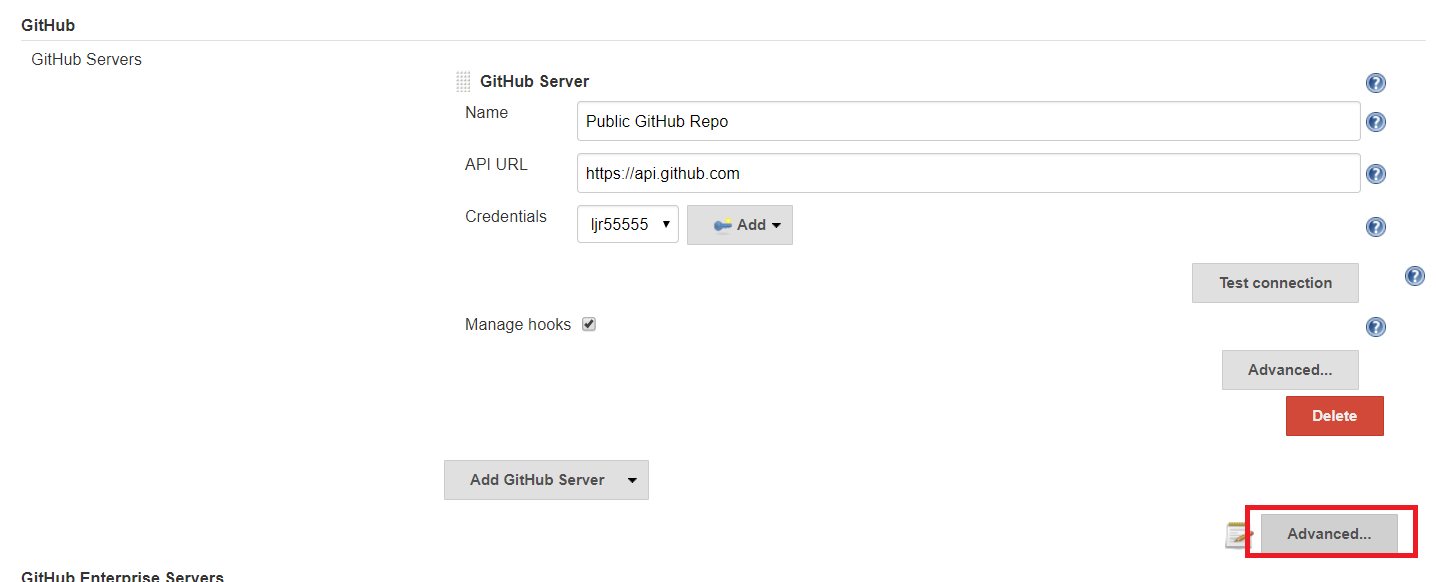Open the ljr55555 credentials dropdown
Image resolution: width=1436 pixels, height=582 pixels.
pos(628,225)
